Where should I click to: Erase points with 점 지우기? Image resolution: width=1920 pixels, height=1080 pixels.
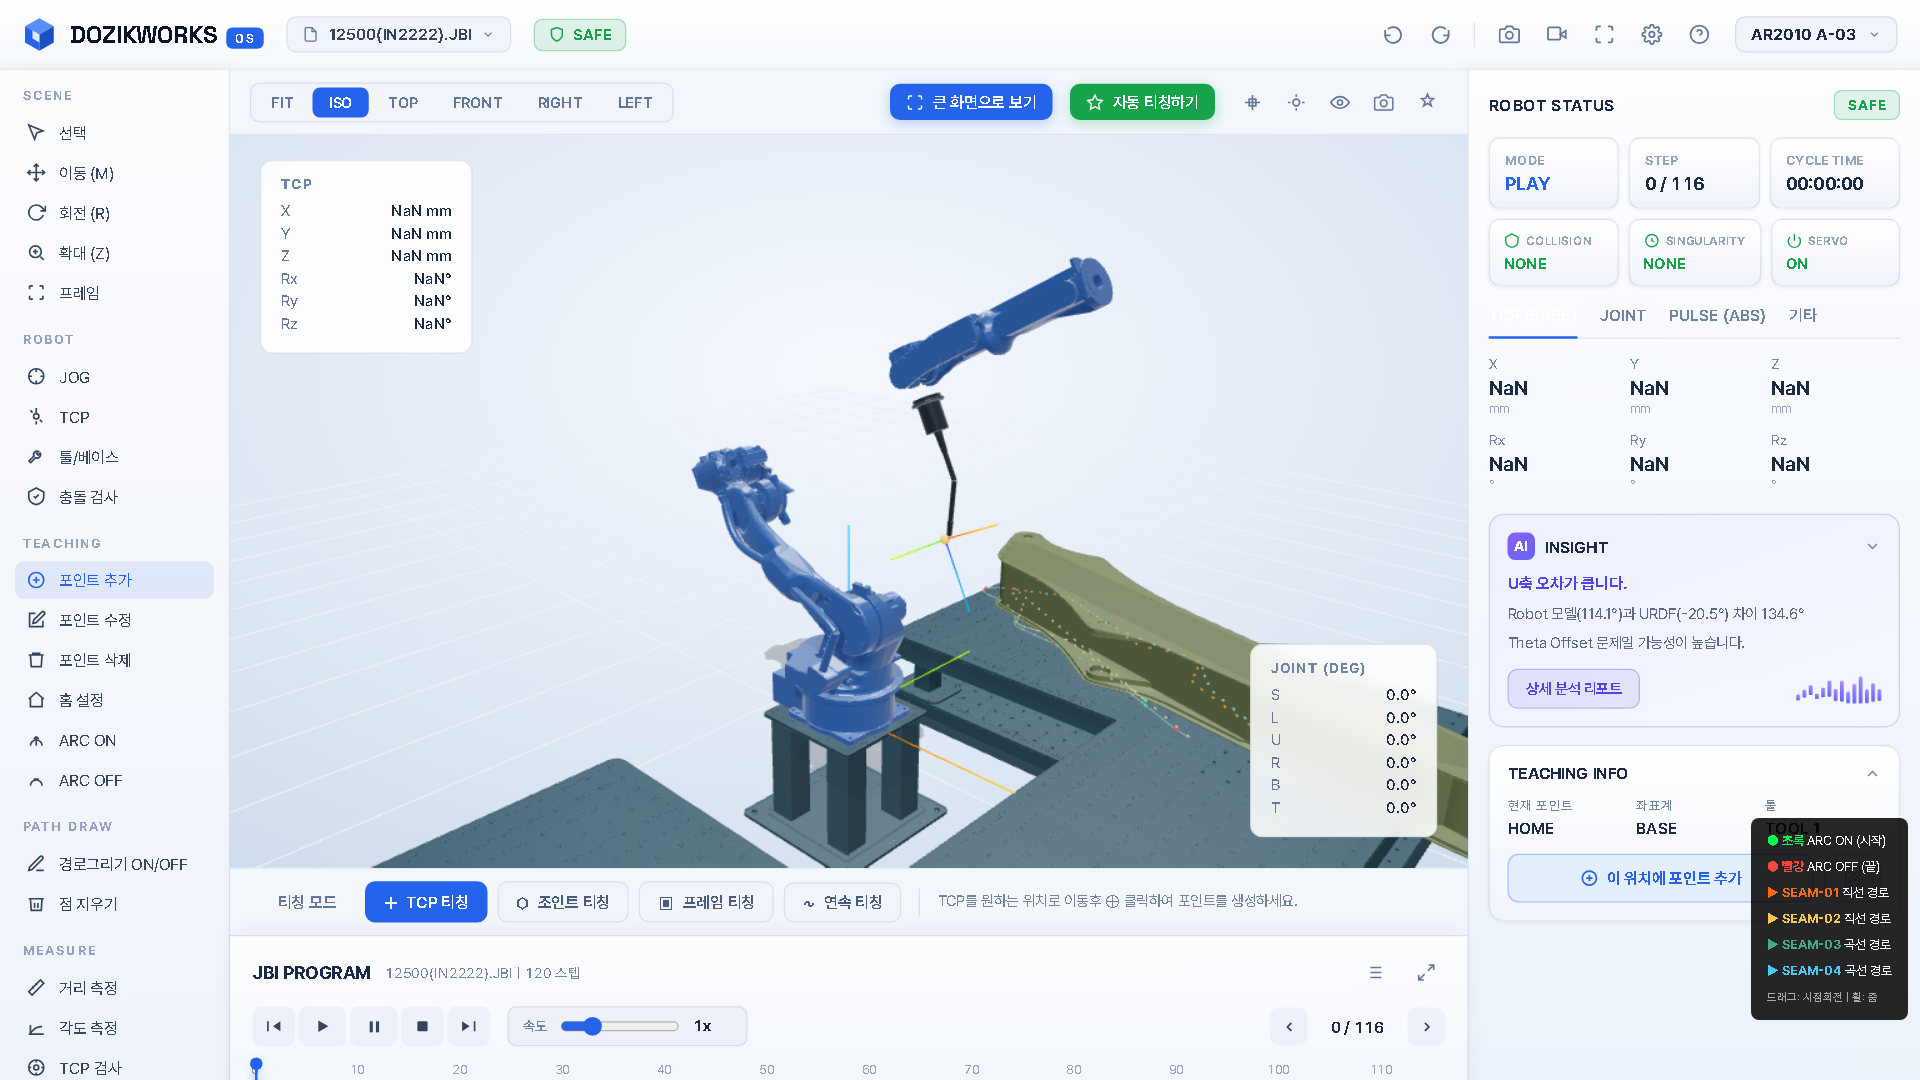coord(115,904)
